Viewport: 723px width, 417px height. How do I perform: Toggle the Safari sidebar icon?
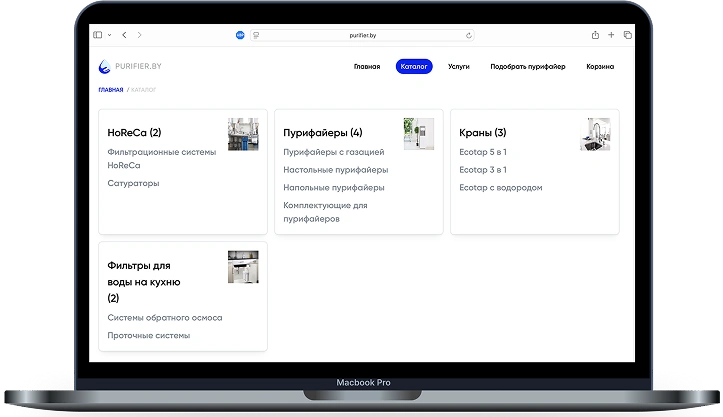coord(97,35)
